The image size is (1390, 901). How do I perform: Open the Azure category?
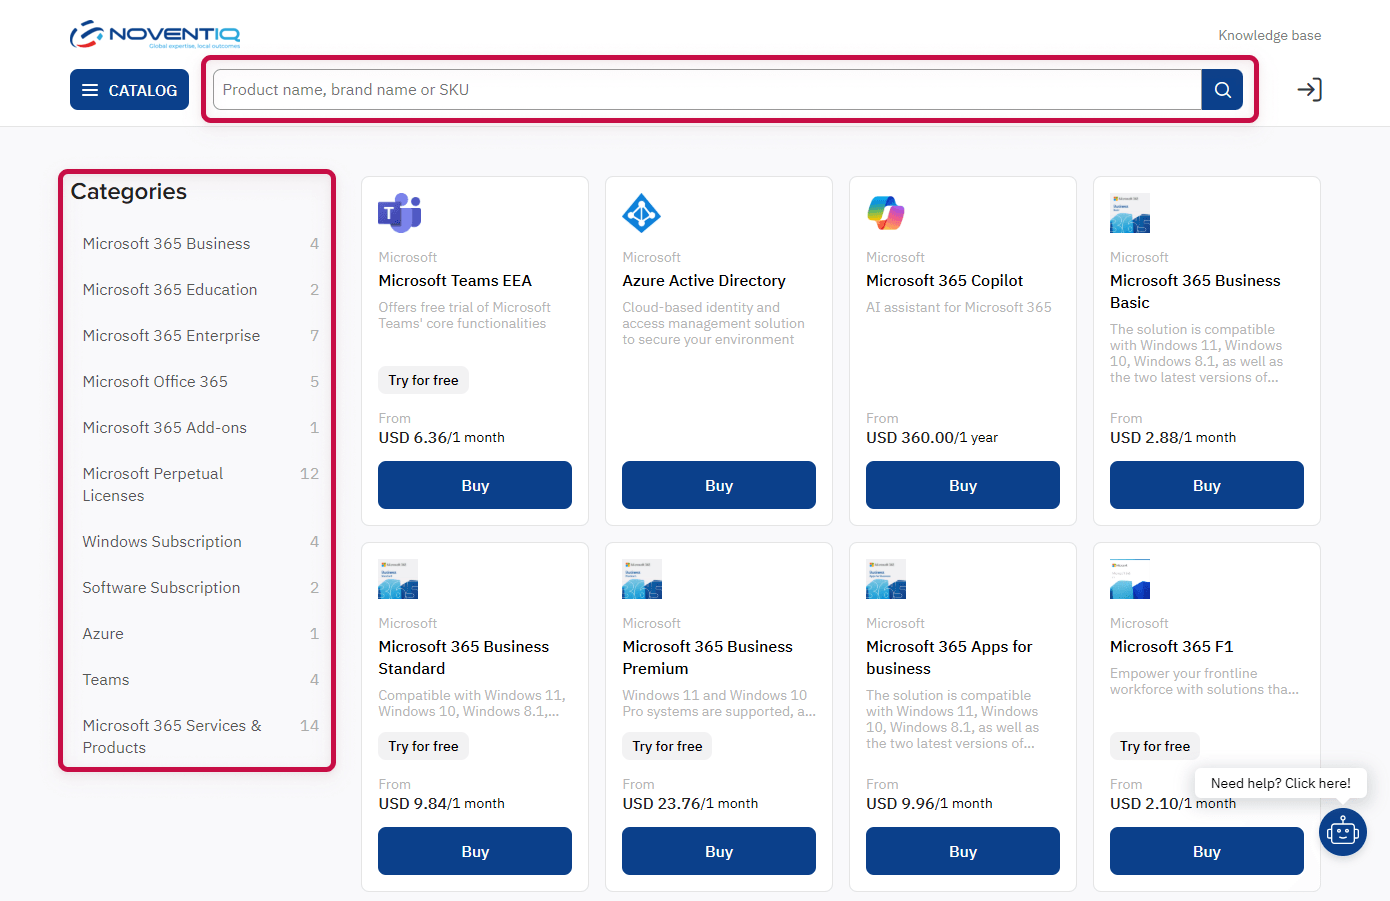pos(102,633)
